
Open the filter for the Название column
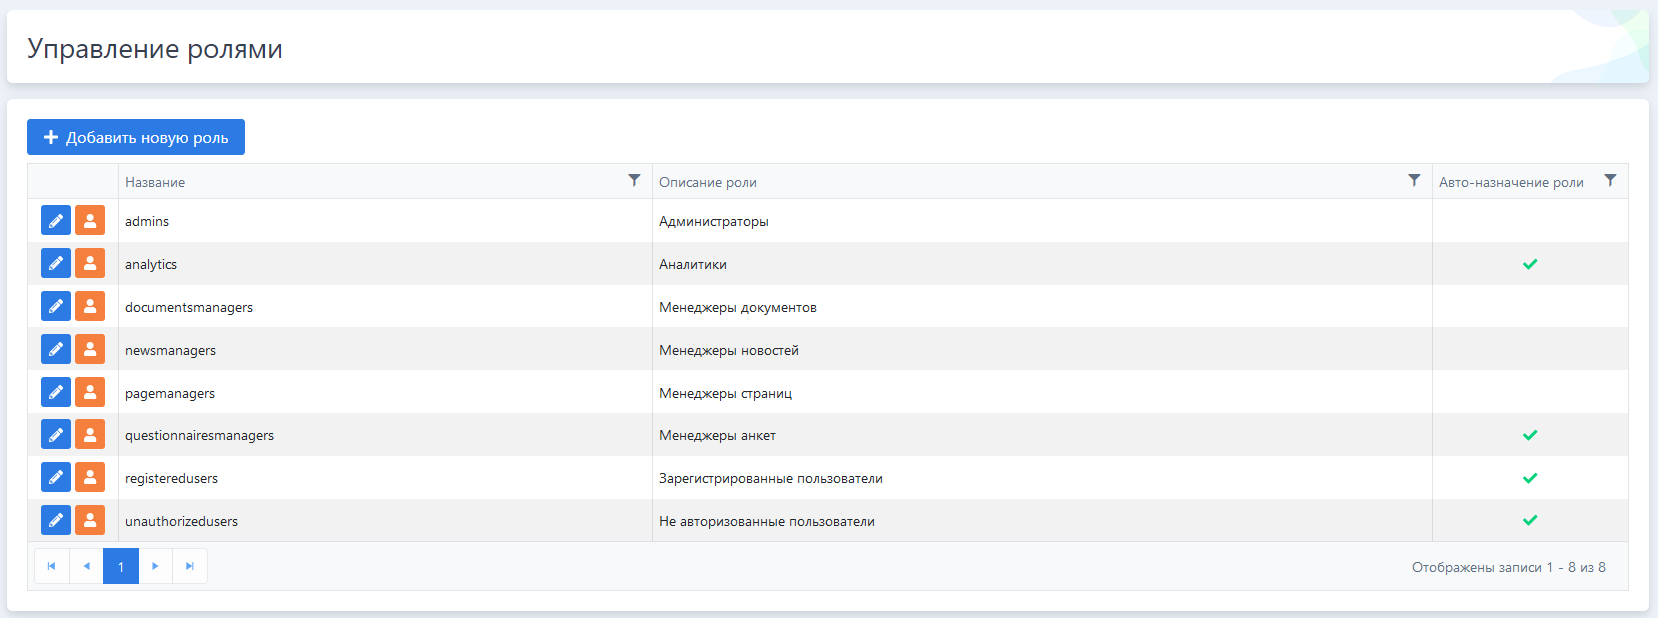634,181
